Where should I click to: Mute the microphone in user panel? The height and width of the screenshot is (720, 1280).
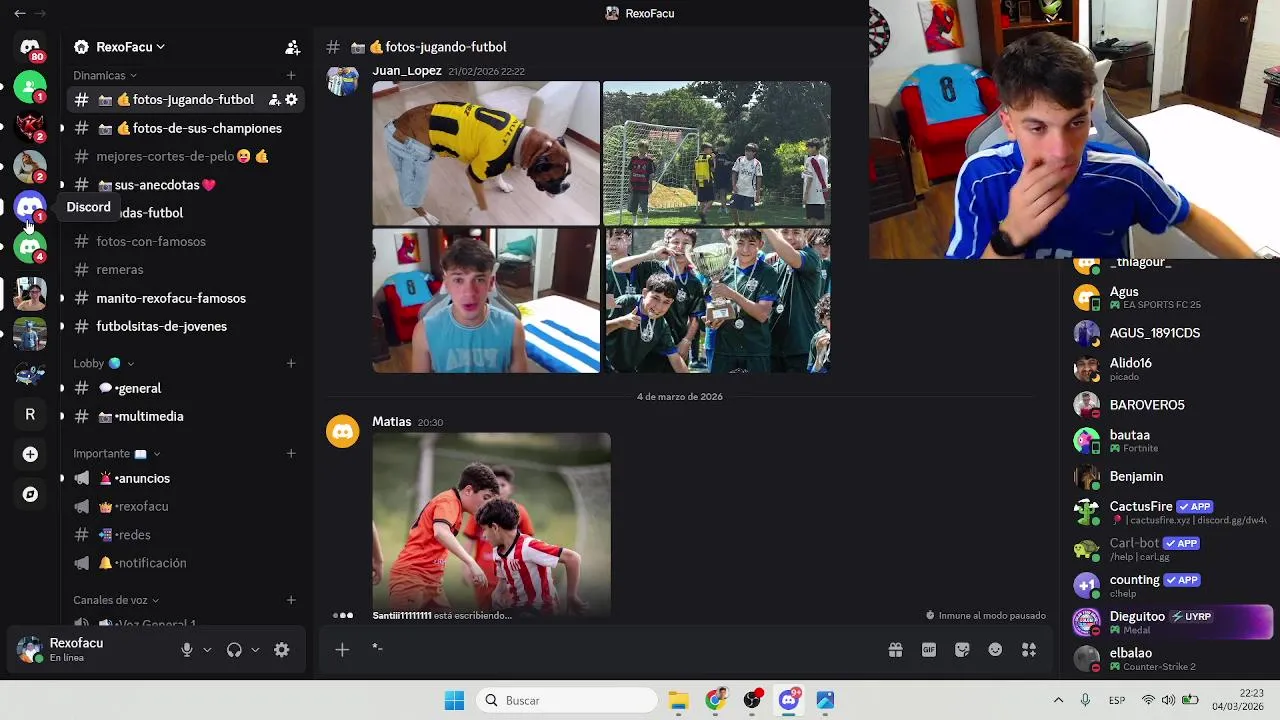[x=186, y=650]
